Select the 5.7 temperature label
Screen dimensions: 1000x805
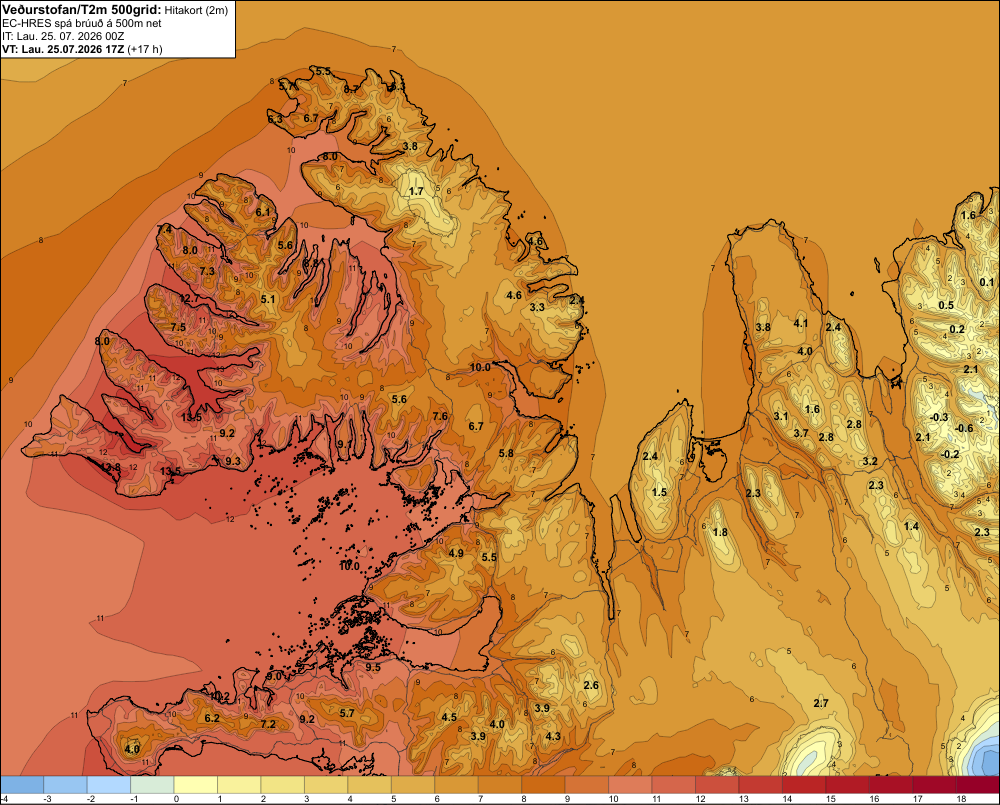click(x=347, y=713)
